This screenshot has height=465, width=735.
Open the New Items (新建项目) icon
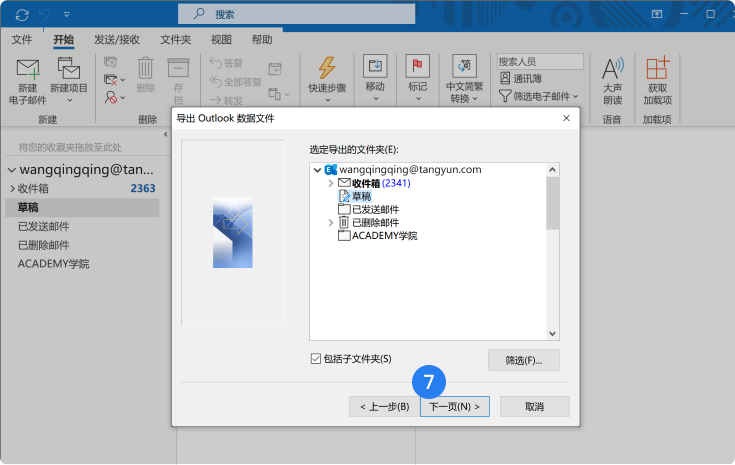pos(68,68)
